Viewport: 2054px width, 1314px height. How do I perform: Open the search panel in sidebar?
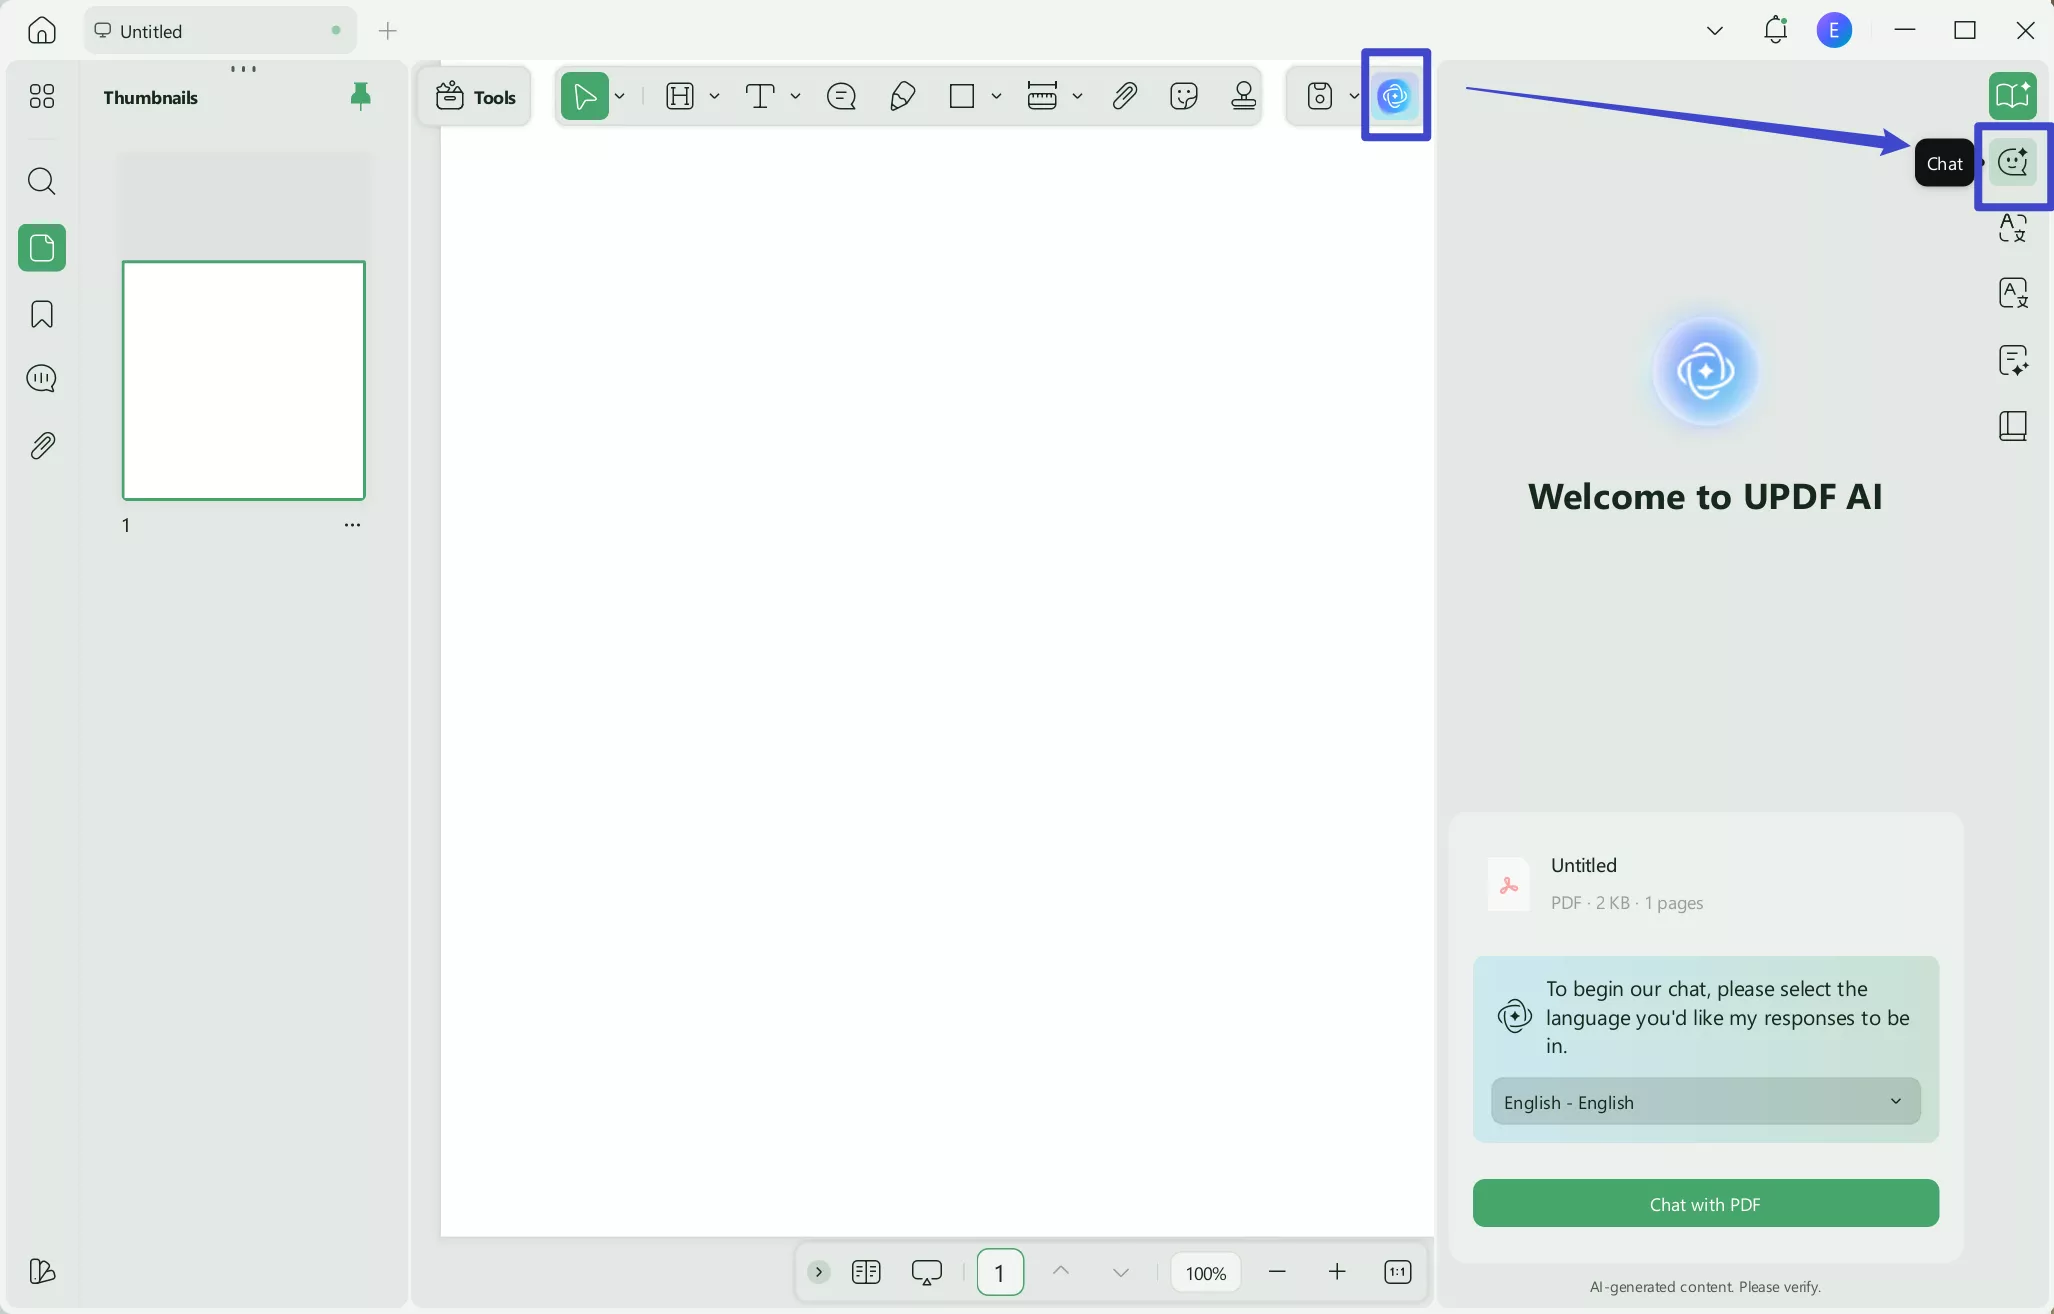[x=42, y=181]
